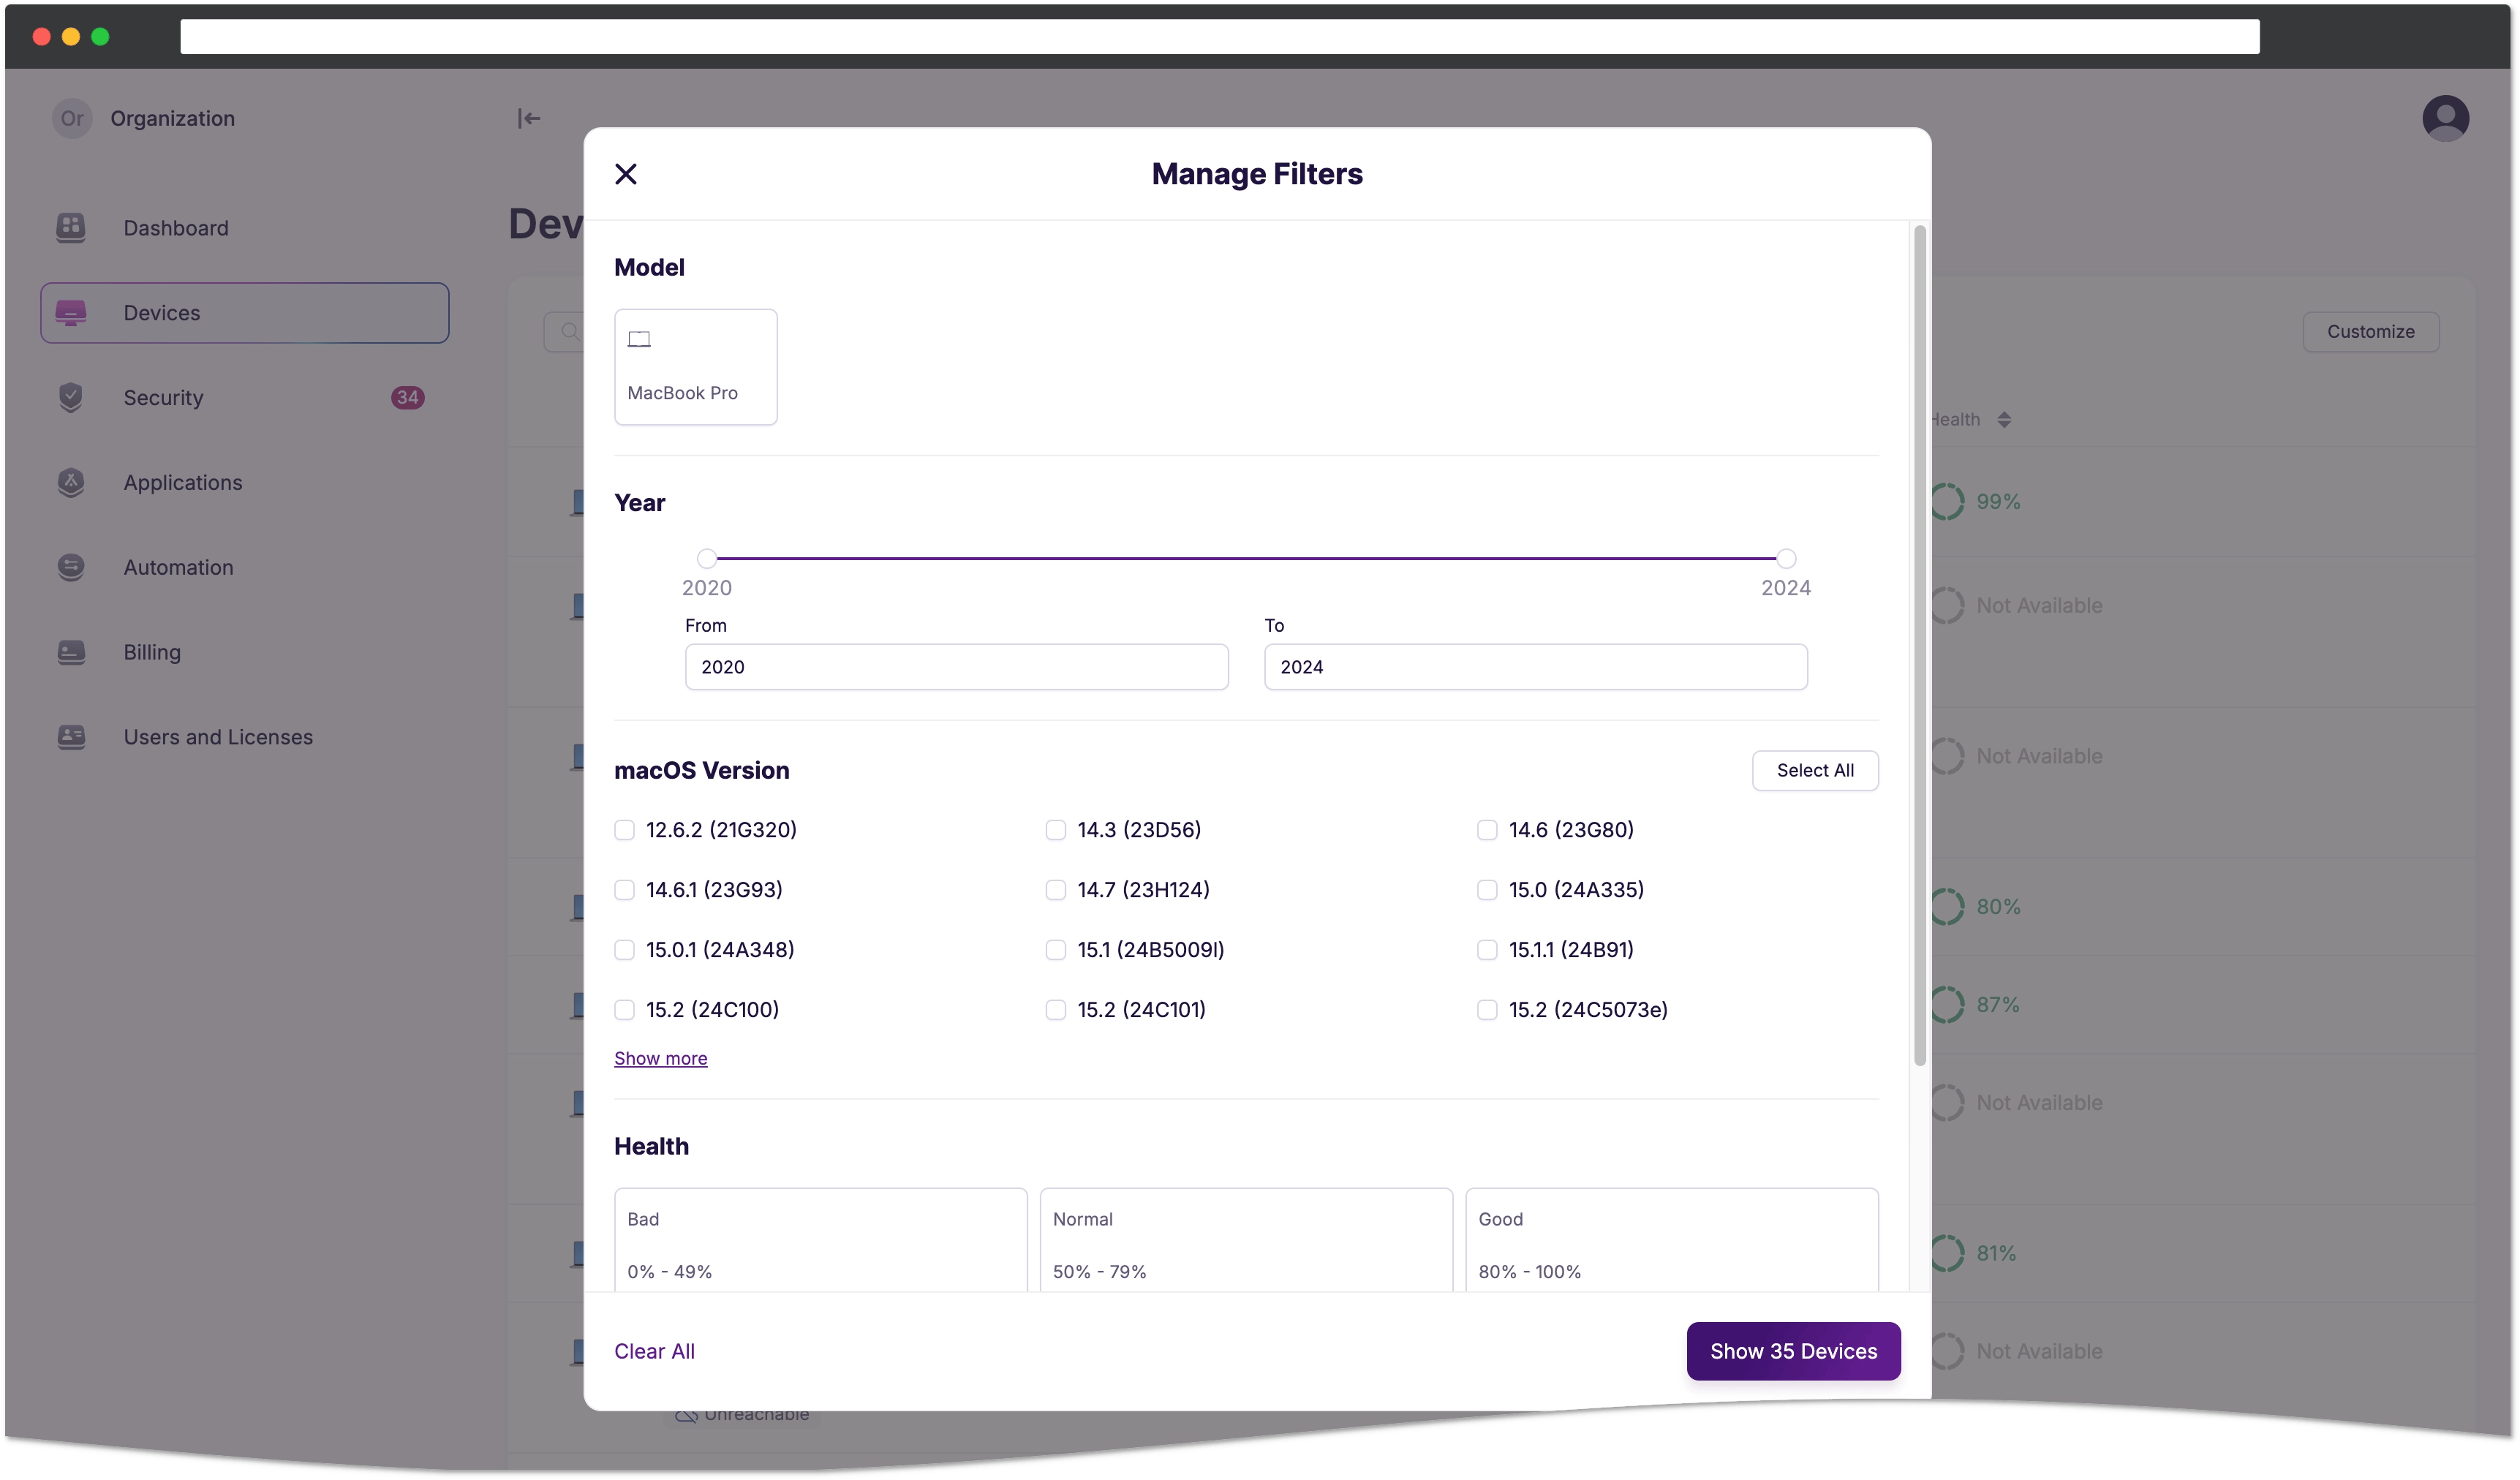Check macOS 14.3 (23D56)
This screenshot has height=1480, width=2520.
(1055, 830)
